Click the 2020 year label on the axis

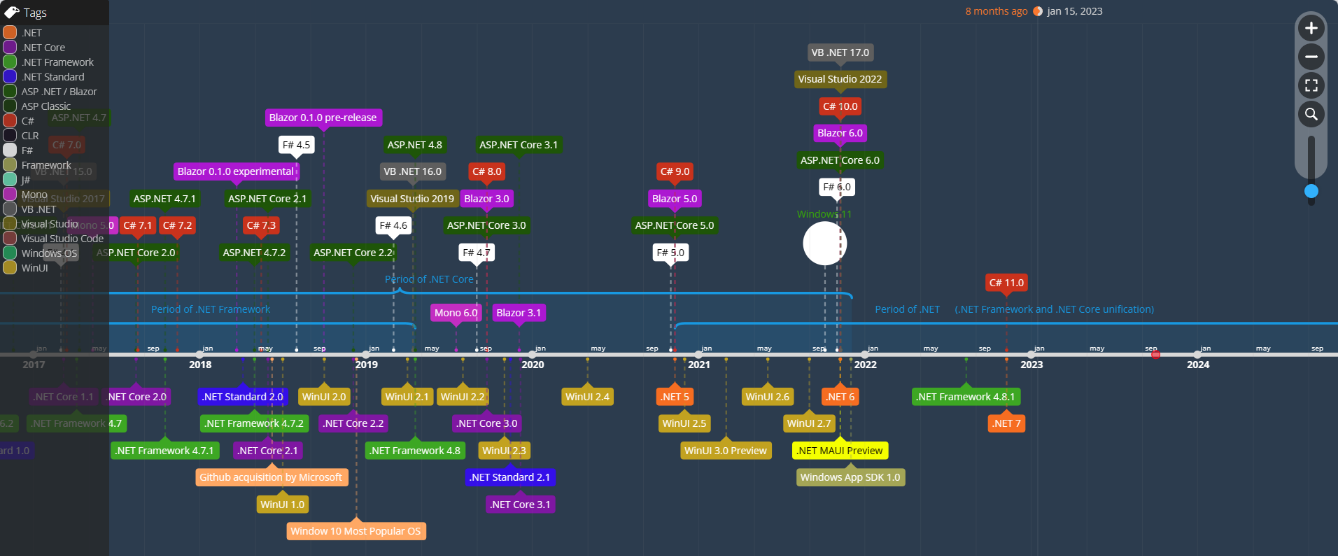coord(532,365)
